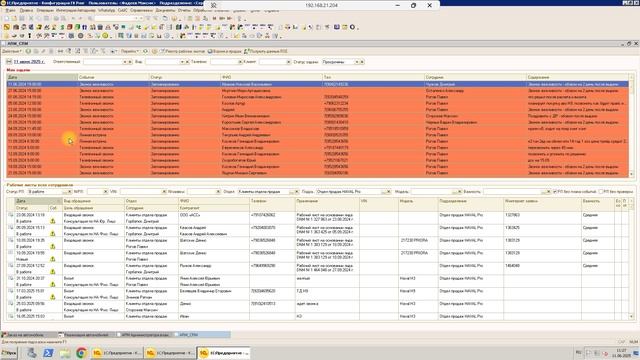The width and height of the screenshot is (640, 360).
Task: Click the VIN filter input field
Action: [140, 191]
